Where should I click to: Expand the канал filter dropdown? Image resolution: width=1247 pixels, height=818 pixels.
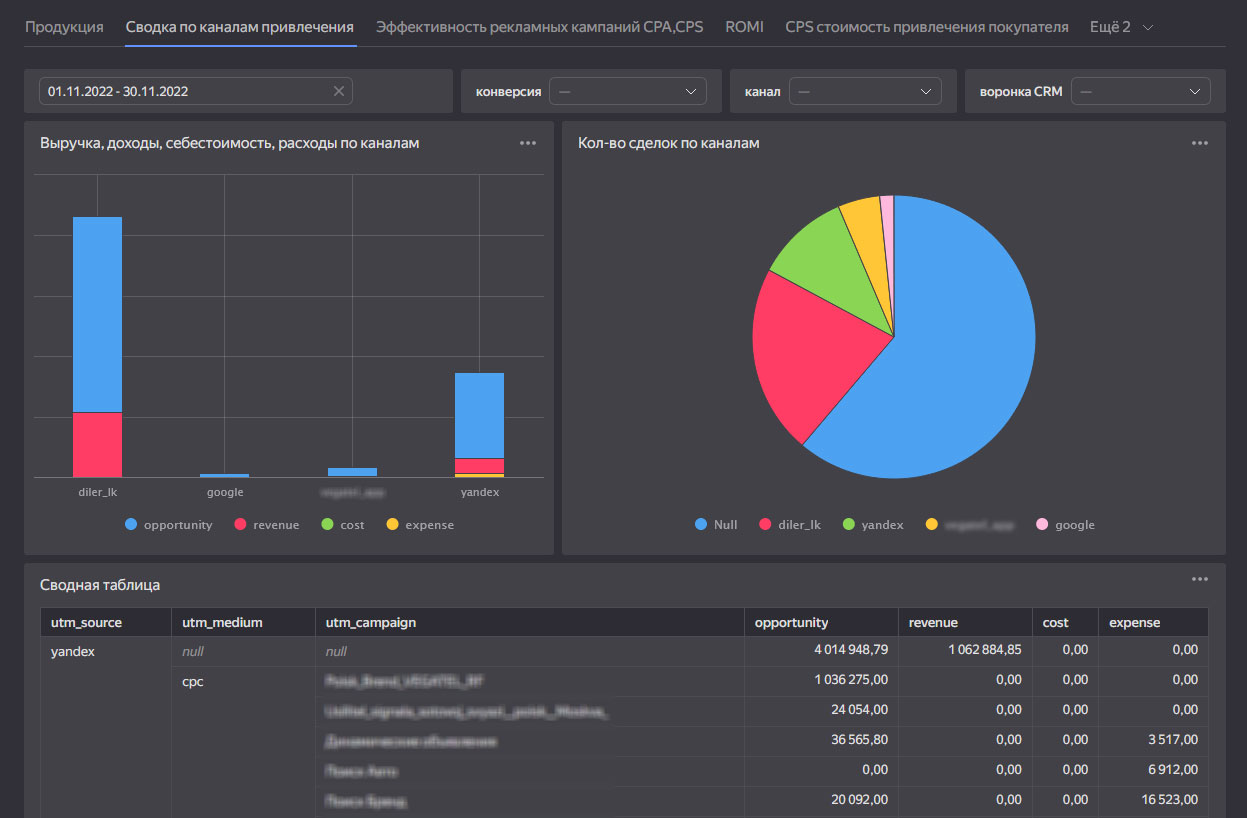coord(865,91)
